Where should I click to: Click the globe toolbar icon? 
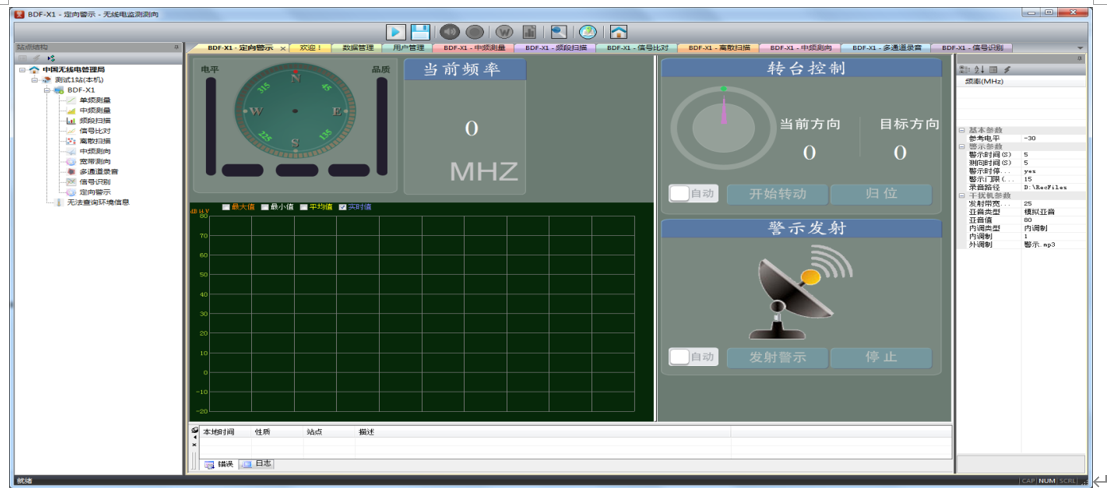588,32
